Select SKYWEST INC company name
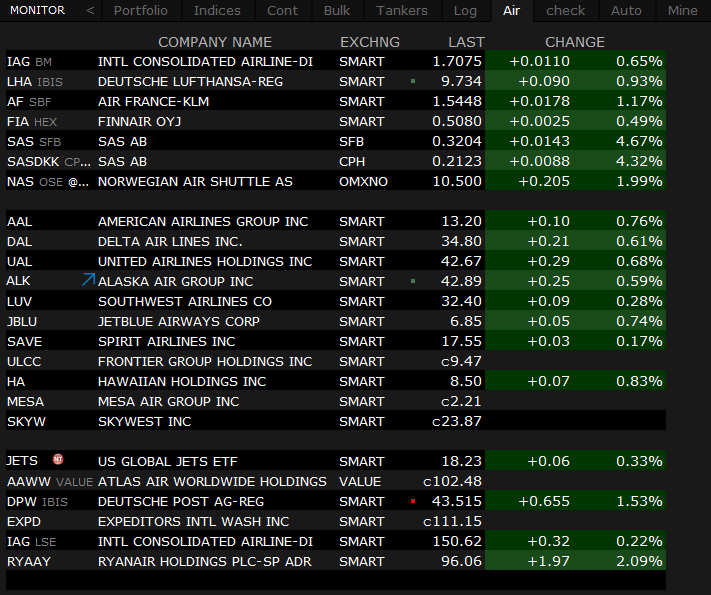The image size is (711, 595). pyautogui.click(x=145, y=421)
